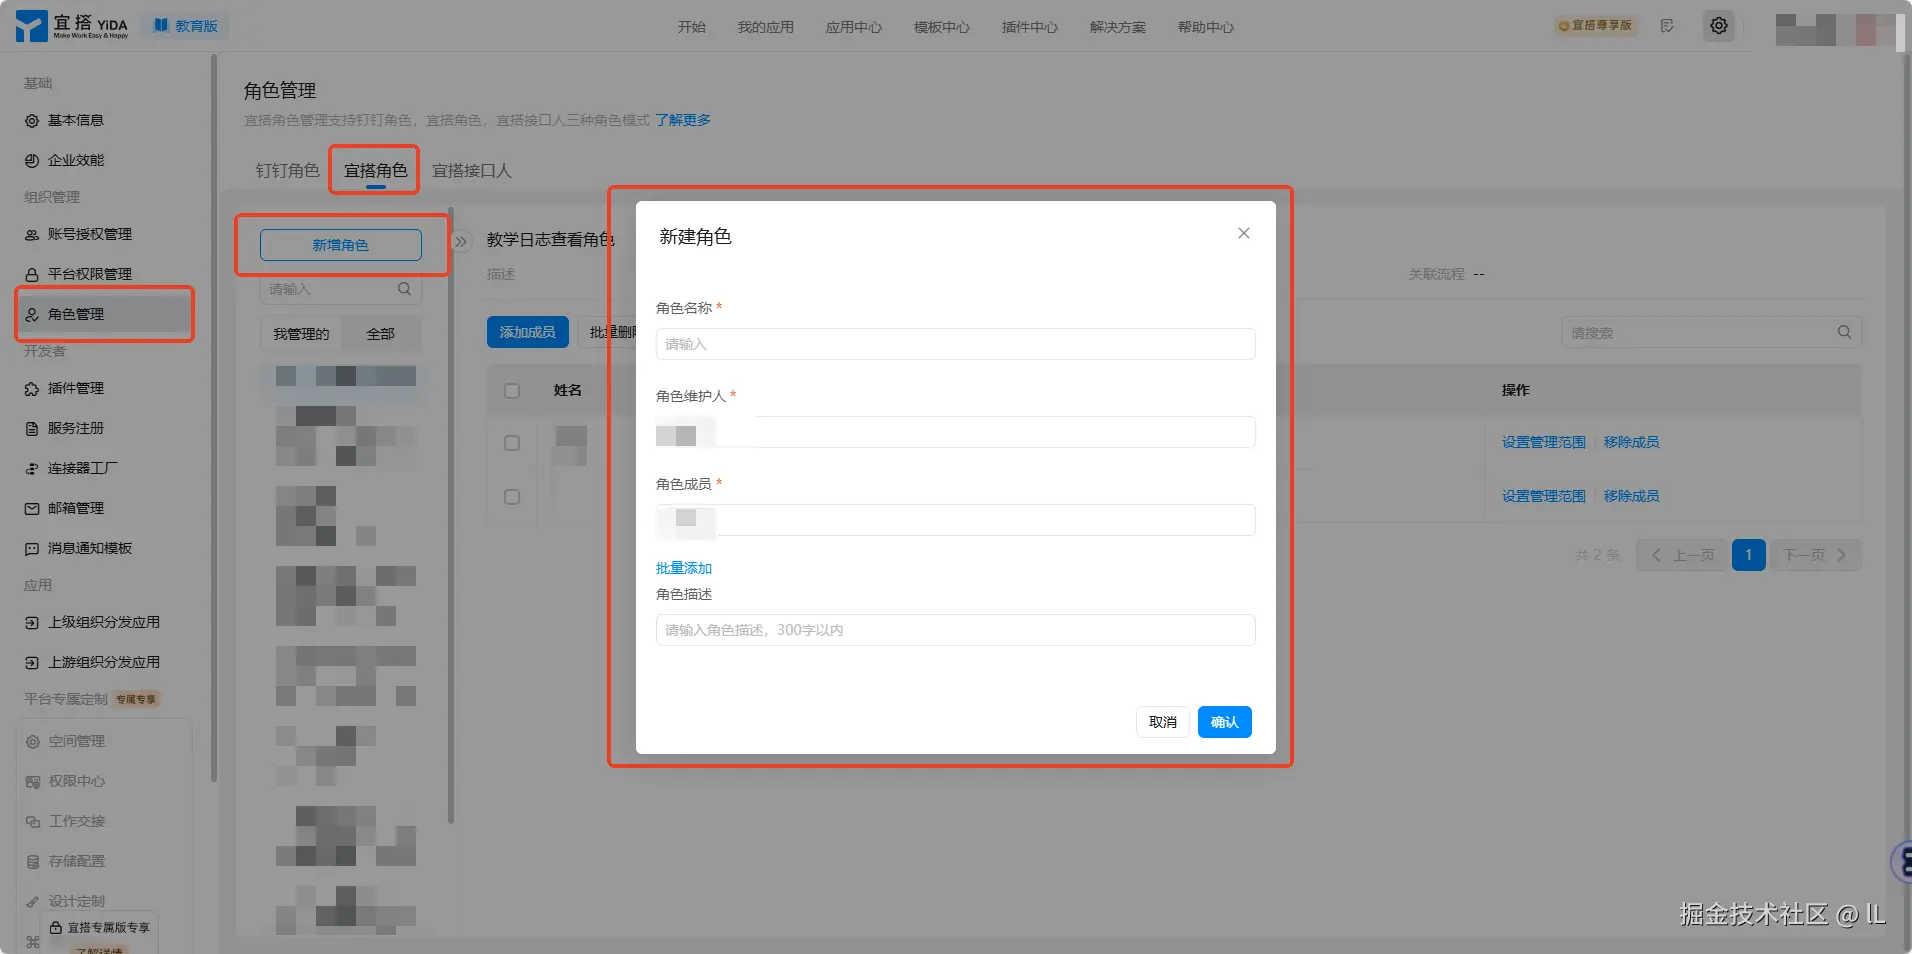1912x954 pixels.
Task: Check the first member row checkbox
Action: pyautogui.click(x=511, y=442)
